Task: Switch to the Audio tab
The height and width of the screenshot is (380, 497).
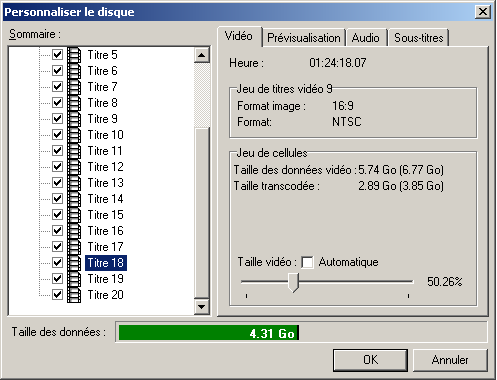Action: [x=366, y=38]
